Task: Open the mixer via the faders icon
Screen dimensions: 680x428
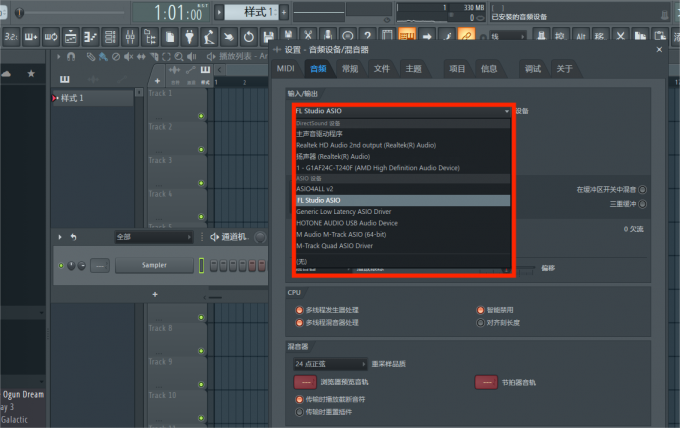Action: pos(130,37)
